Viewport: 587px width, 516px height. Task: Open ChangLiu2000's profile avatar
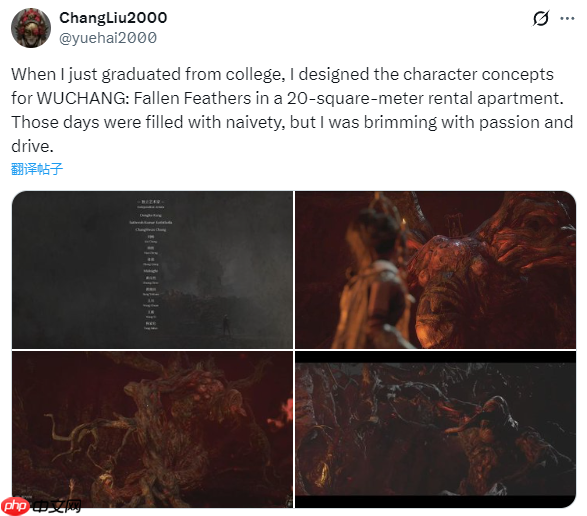click(x=31, y=28)
